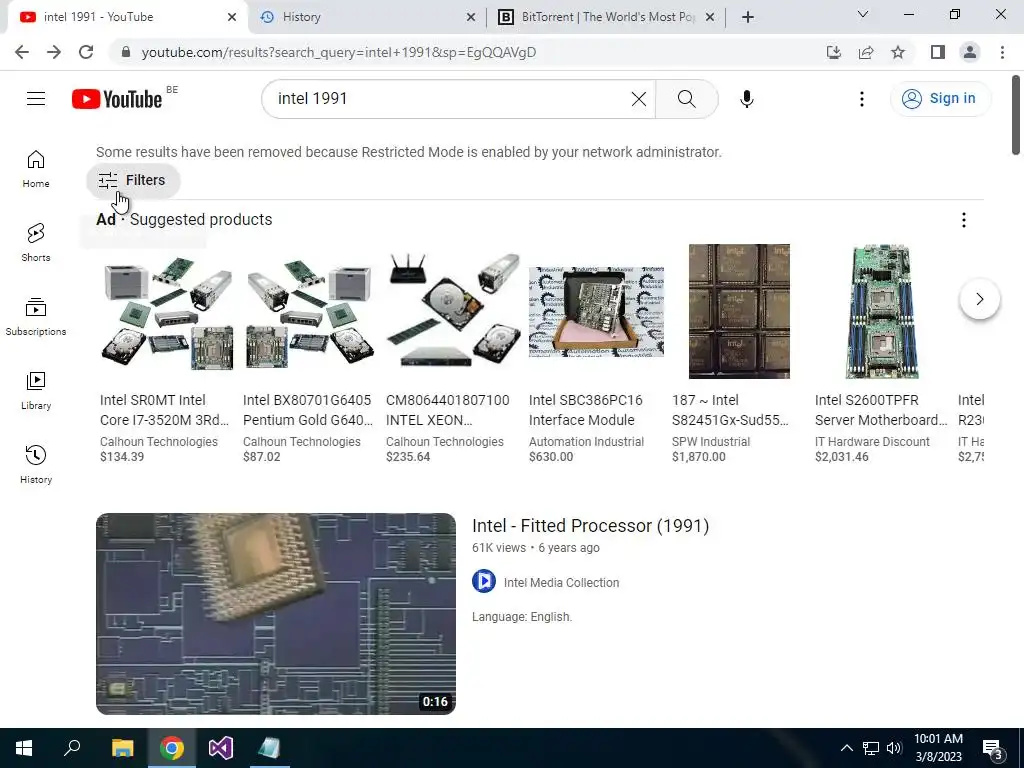Show next suggested products with arrow
The image size is (1024, 768).
(x=980, y=299)
